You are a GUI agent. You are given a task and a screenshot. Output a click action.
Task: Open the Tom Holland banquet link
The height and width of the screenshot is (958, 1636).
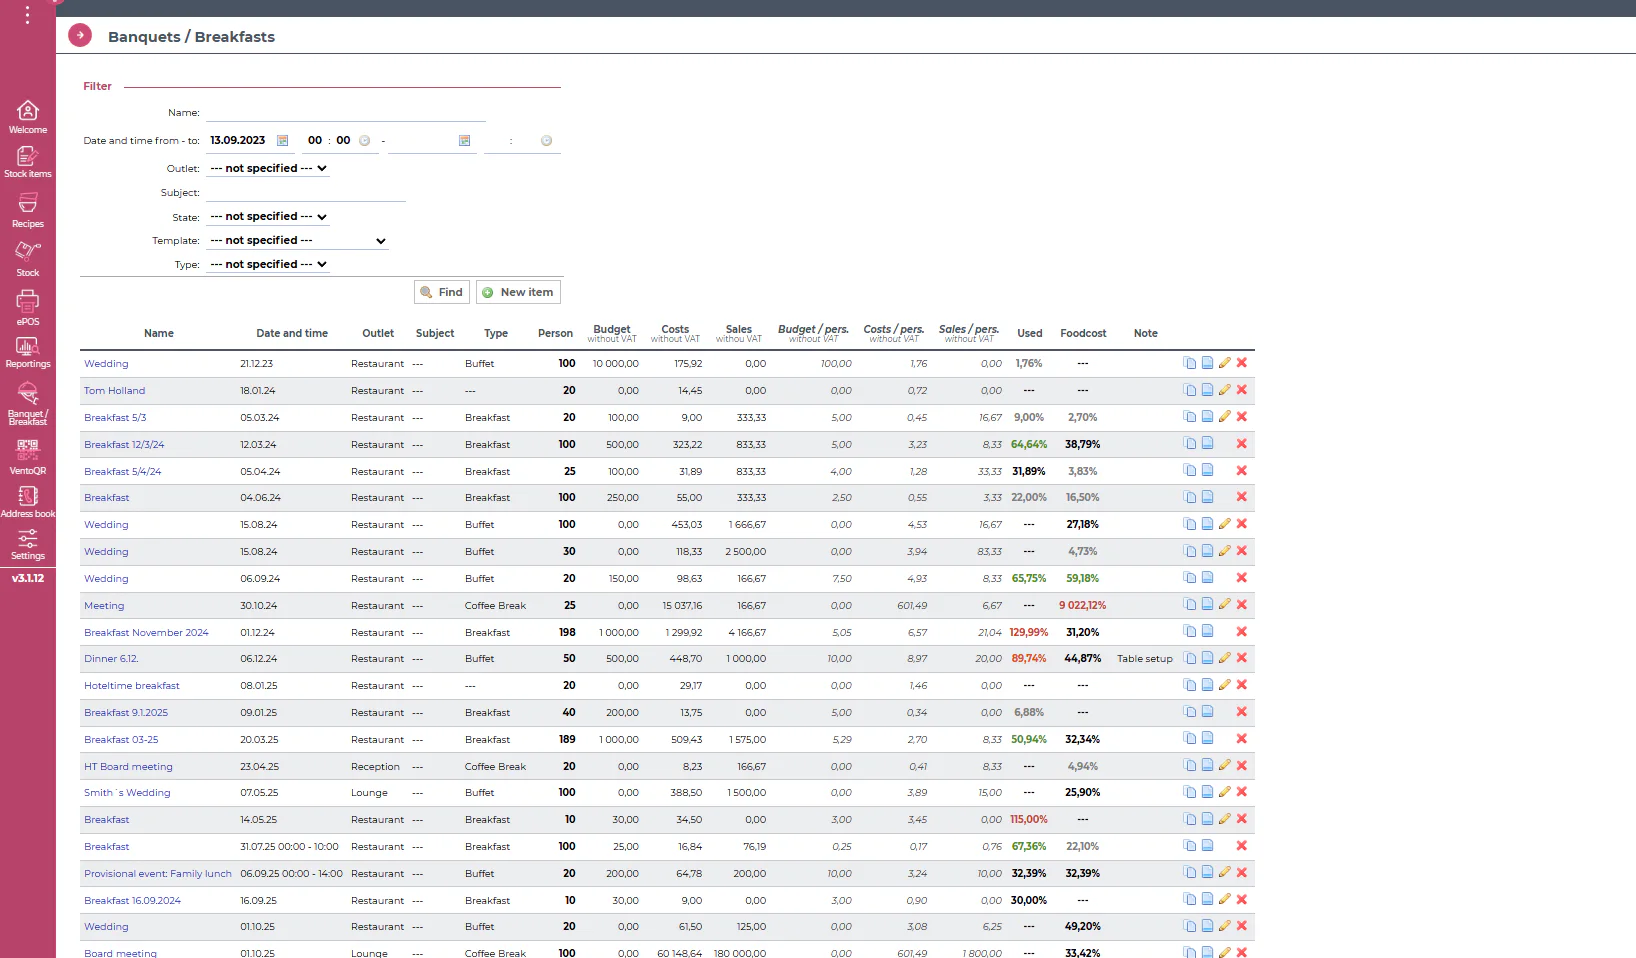pos(114,391)
